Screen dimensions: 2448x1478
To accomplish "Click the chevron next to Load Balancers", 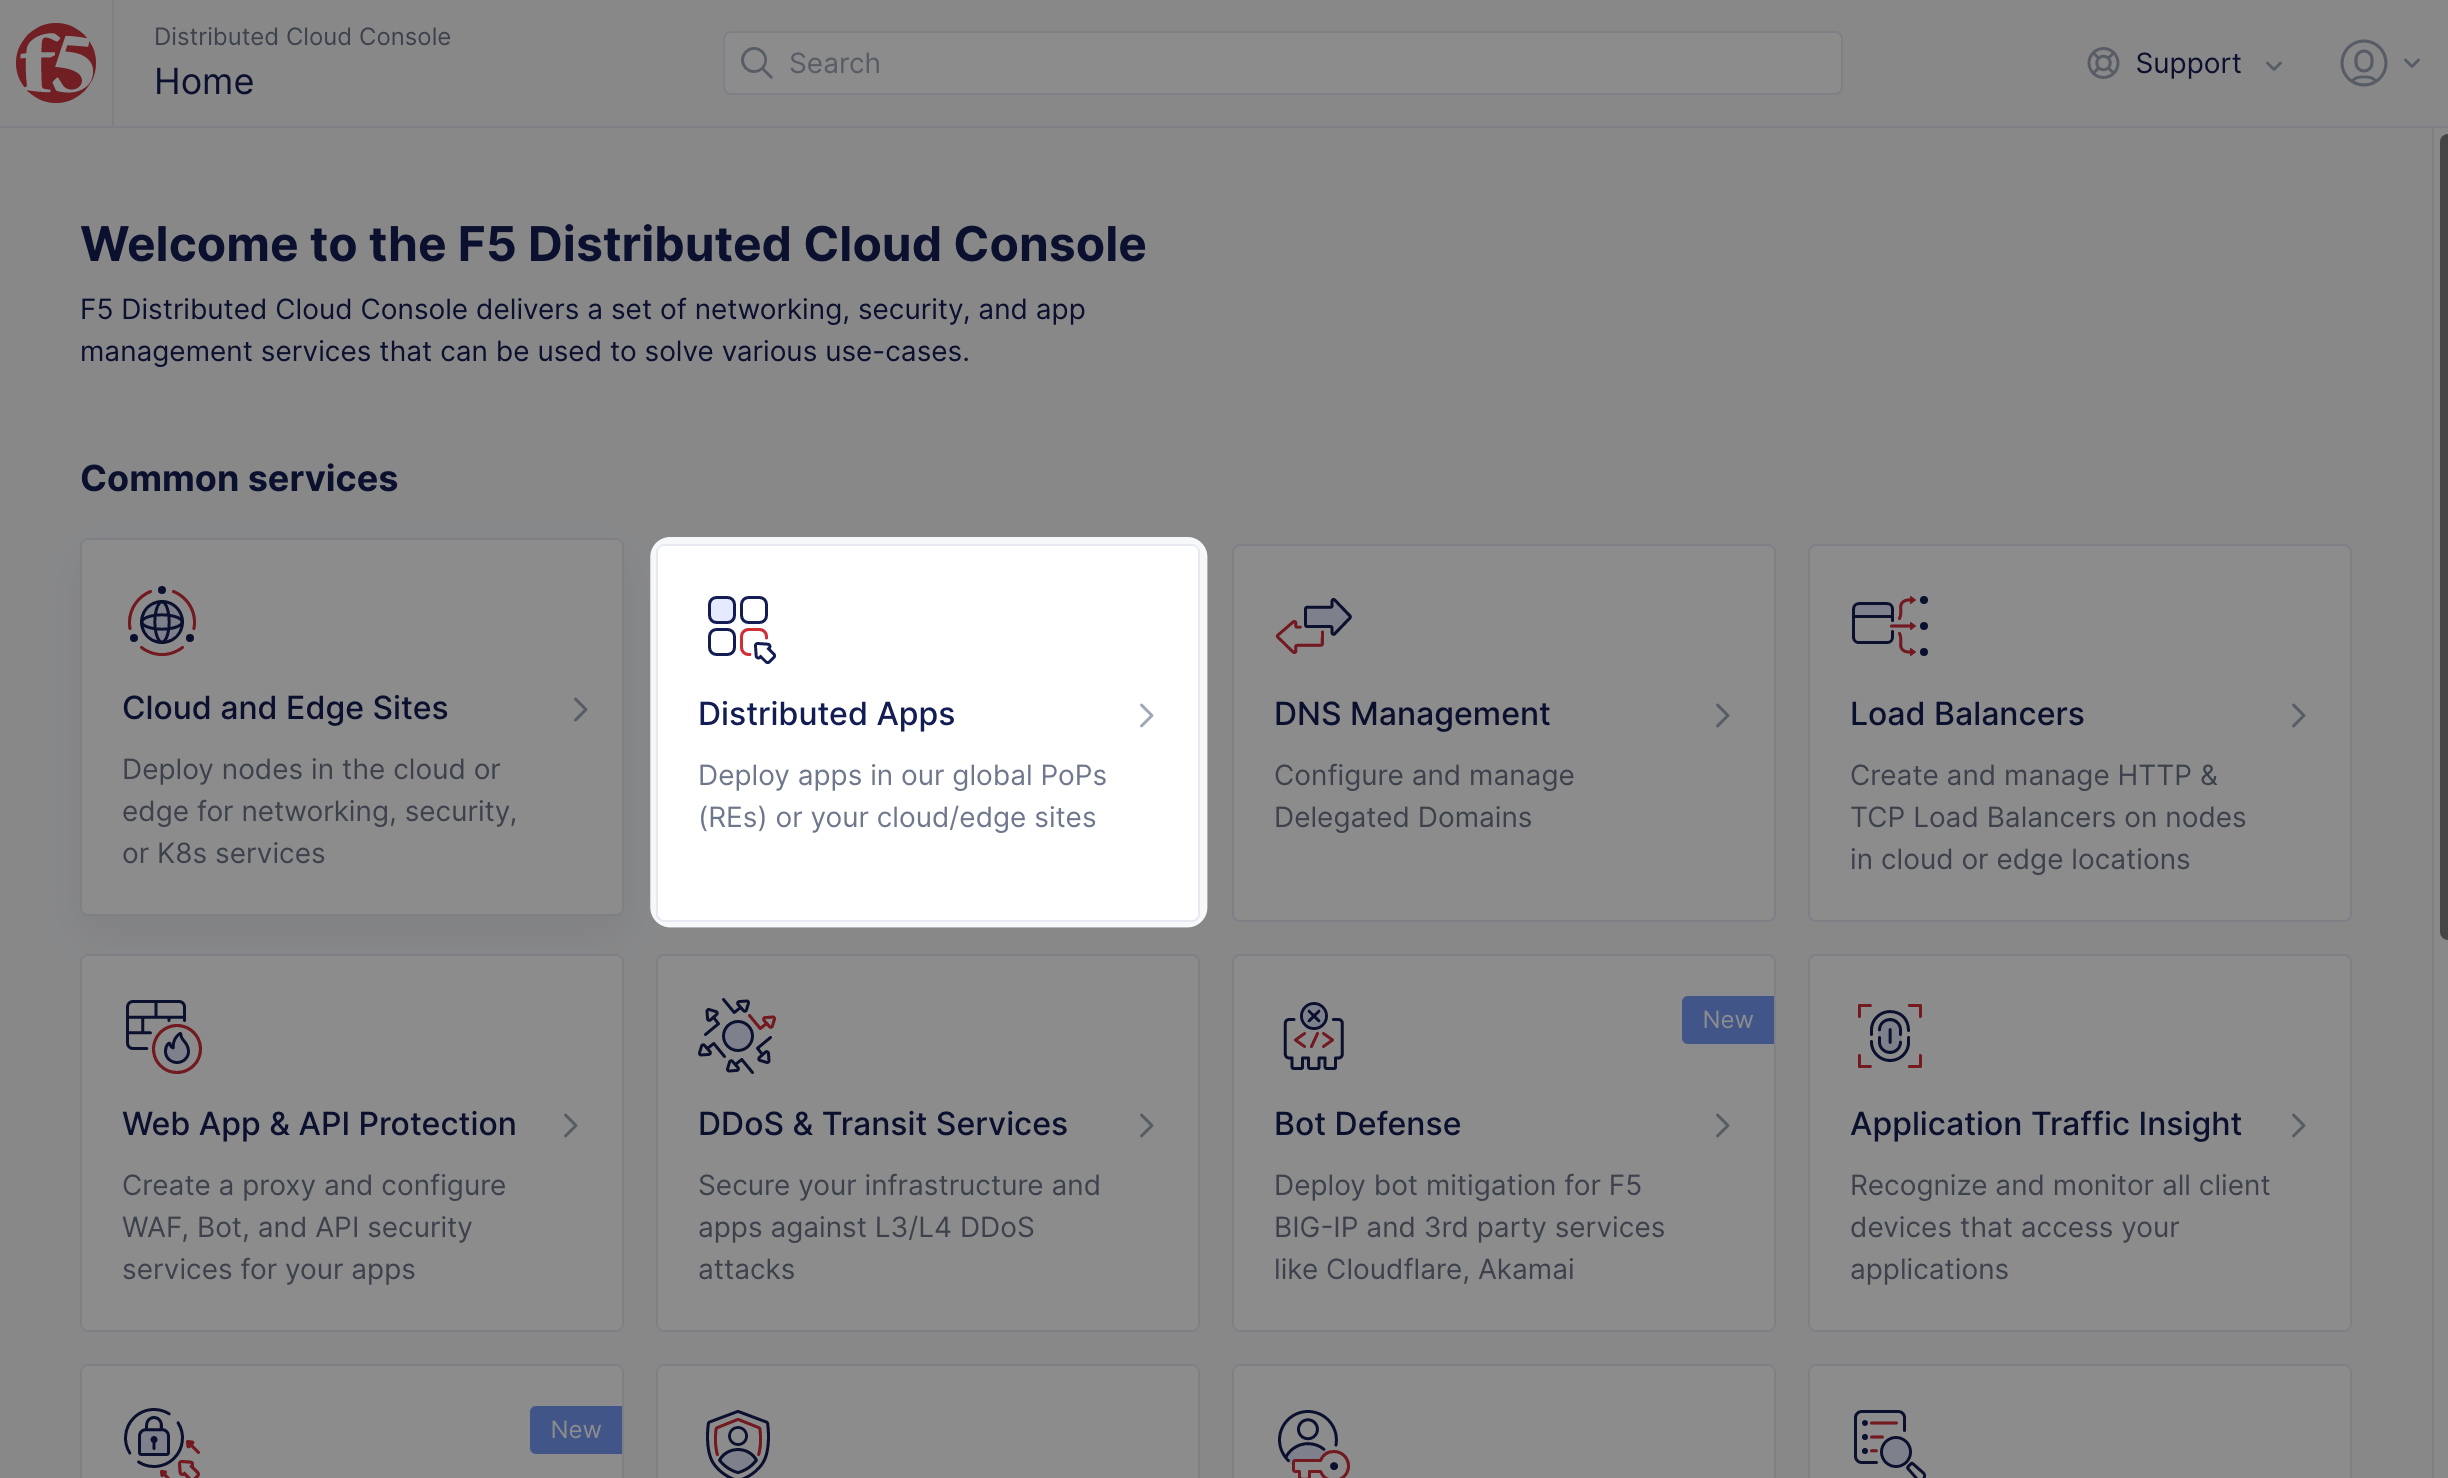I will [2298, 715].
